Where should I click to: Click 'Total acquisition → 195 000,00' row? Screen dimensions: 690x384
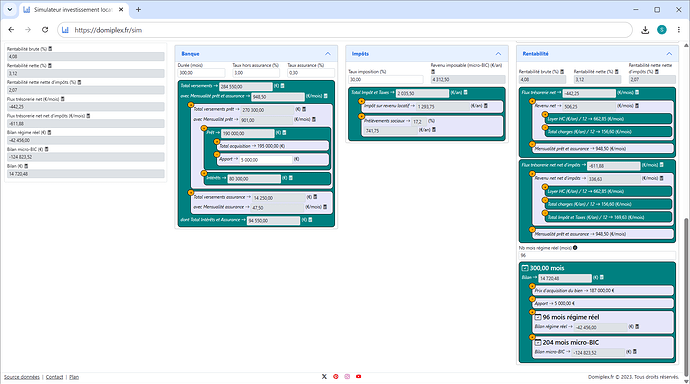tap(273, 146)
